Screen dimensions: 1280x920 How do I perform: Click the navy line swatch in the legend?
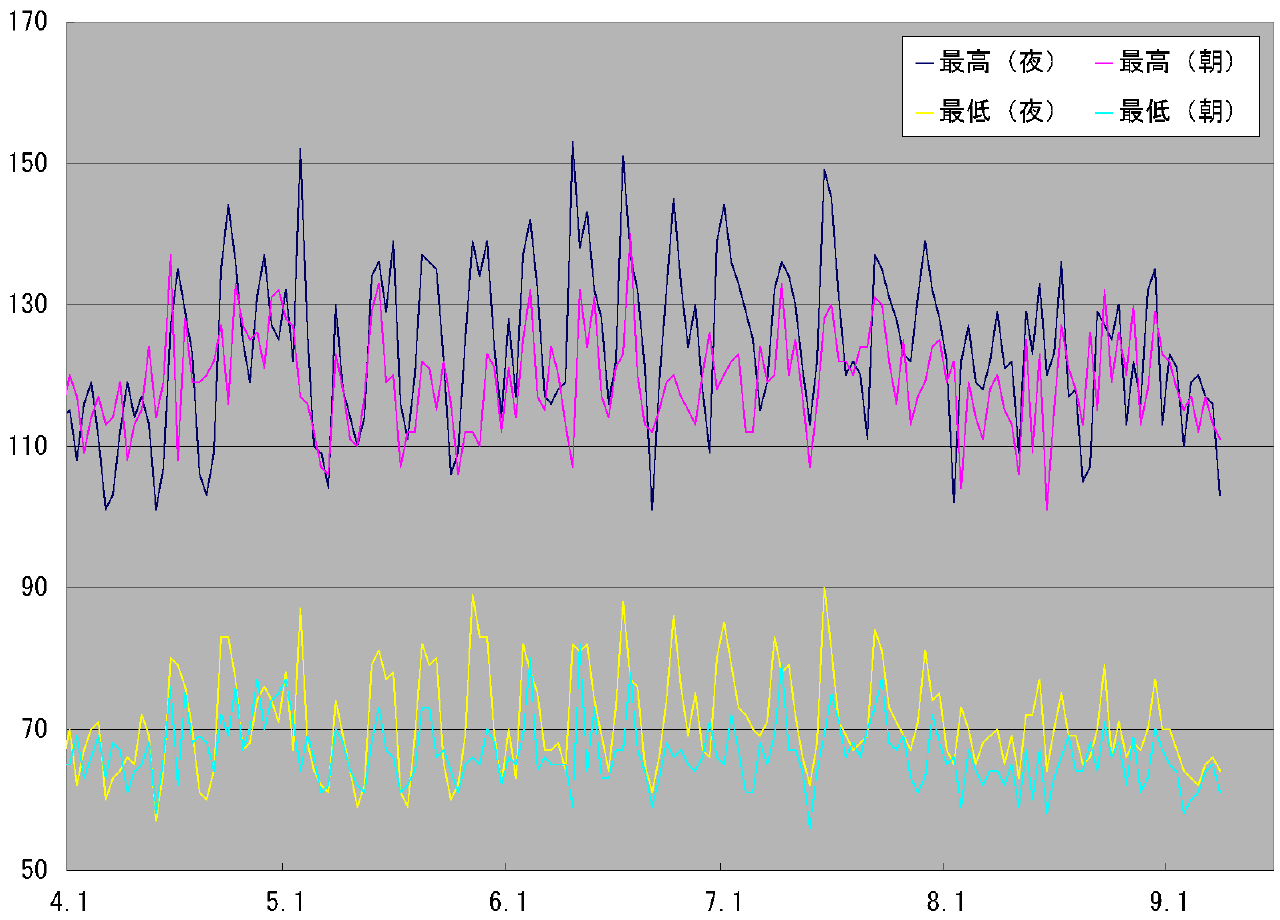click(925, 64)
